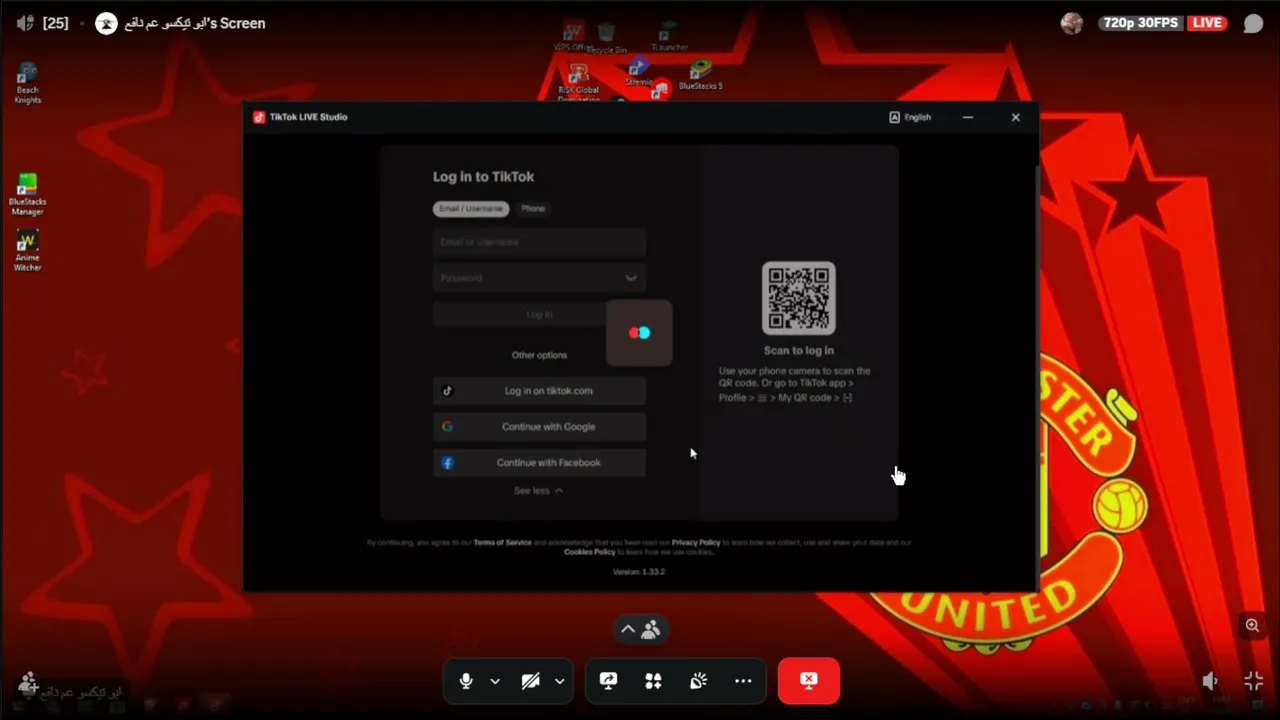Click the share screen icon
1280x720 pixels.
click(608, 681)
